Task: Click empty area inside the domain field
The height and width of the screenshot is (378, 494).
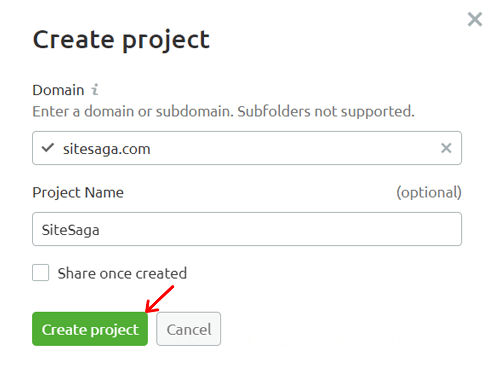Action: (x=293, y=148)
